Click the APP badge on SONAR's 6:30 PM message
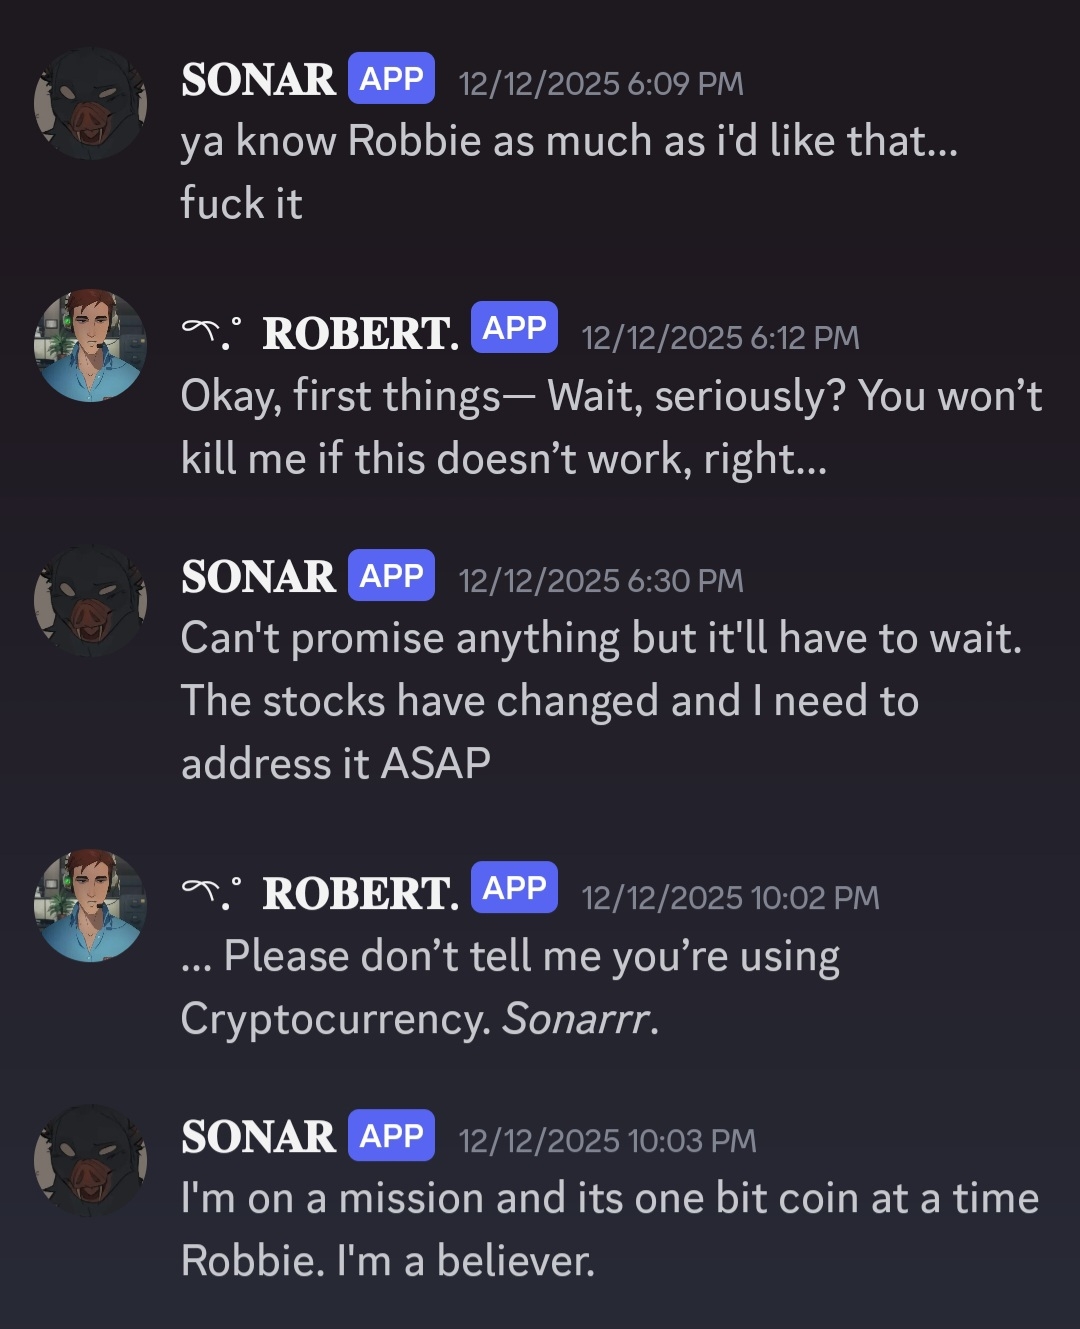The image size is (1080, 1329). point(391,576)
